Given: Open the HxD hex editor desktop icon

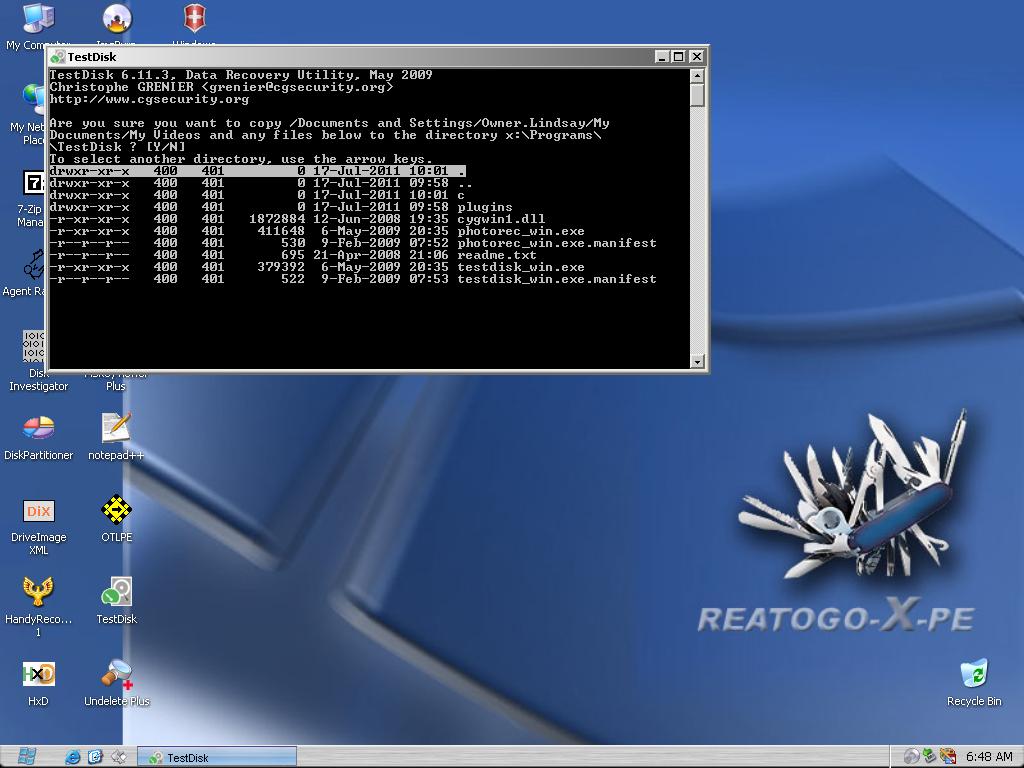Looking at the screenshot, I should click(39, 674).
